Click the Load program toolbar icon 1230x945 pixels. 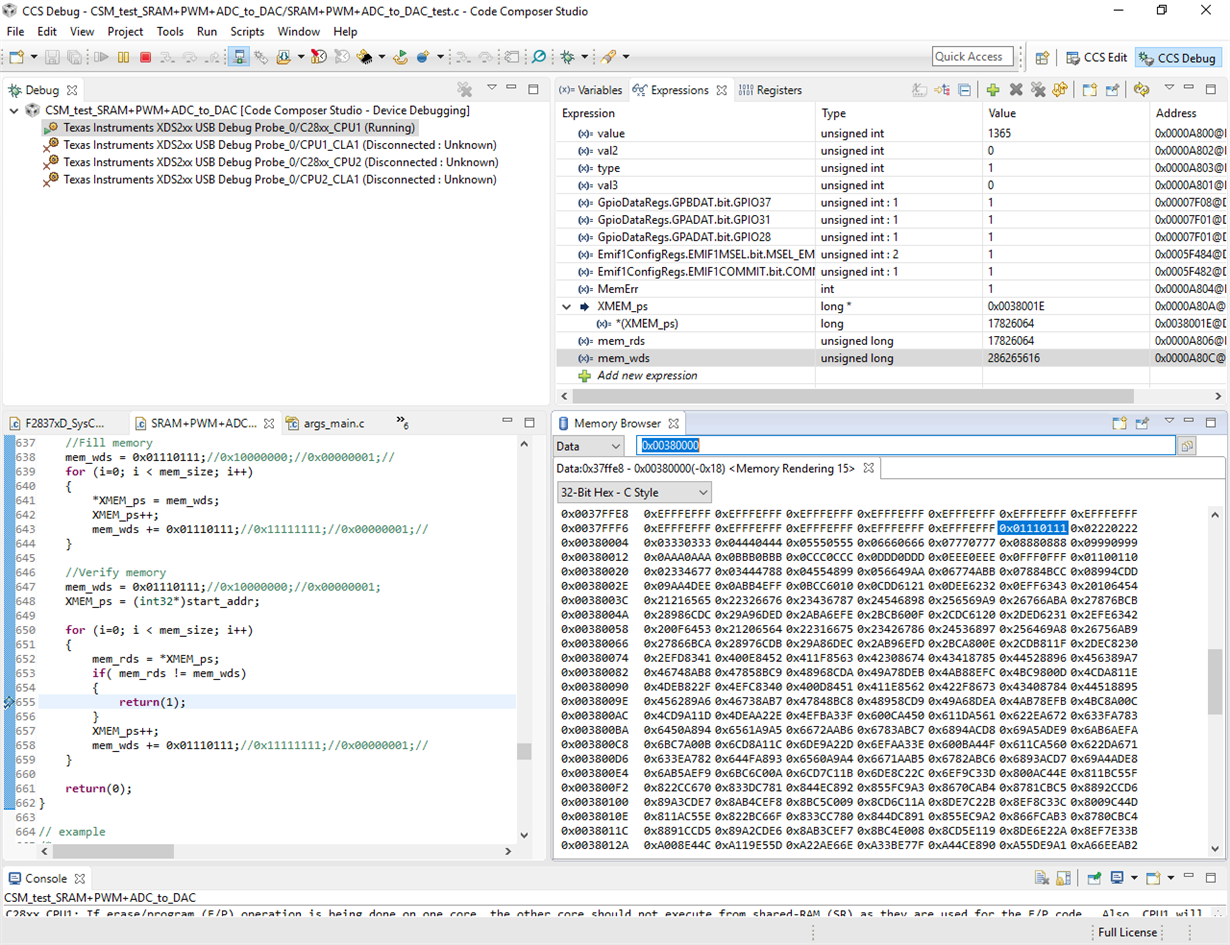click(x=283, y=57)
